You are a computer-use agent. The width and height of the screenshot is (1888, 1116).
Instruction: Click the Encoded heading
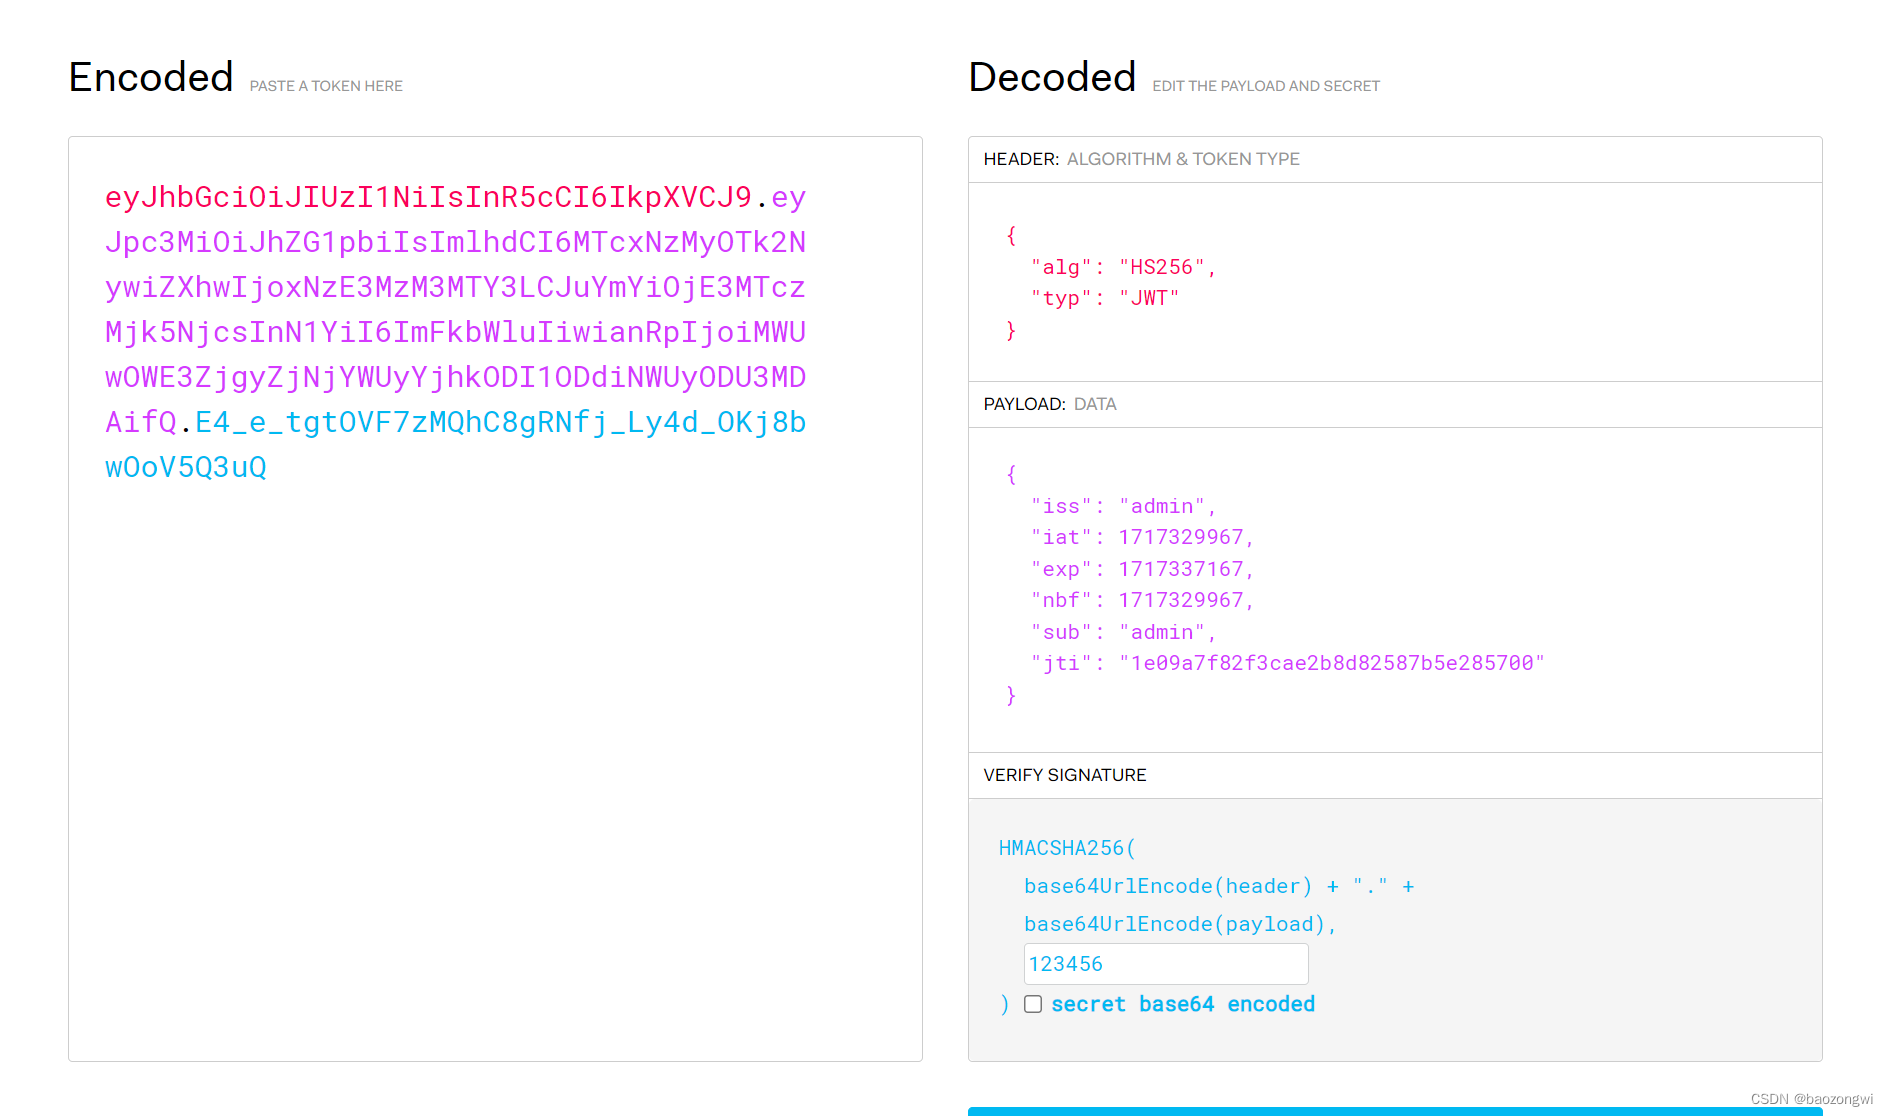point(151,77)
